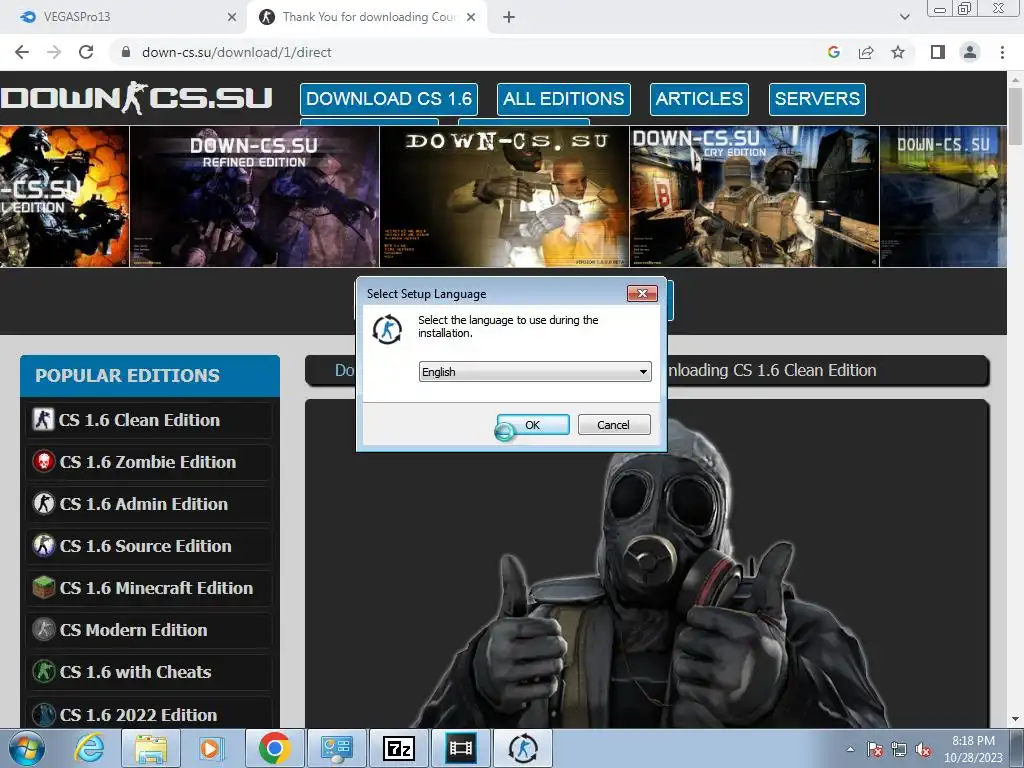Viewport: 1024px width, 768px height.
Task: Click the DOWN CS.SU site logo
Action: pyautogui.click(x=136, y=98)
